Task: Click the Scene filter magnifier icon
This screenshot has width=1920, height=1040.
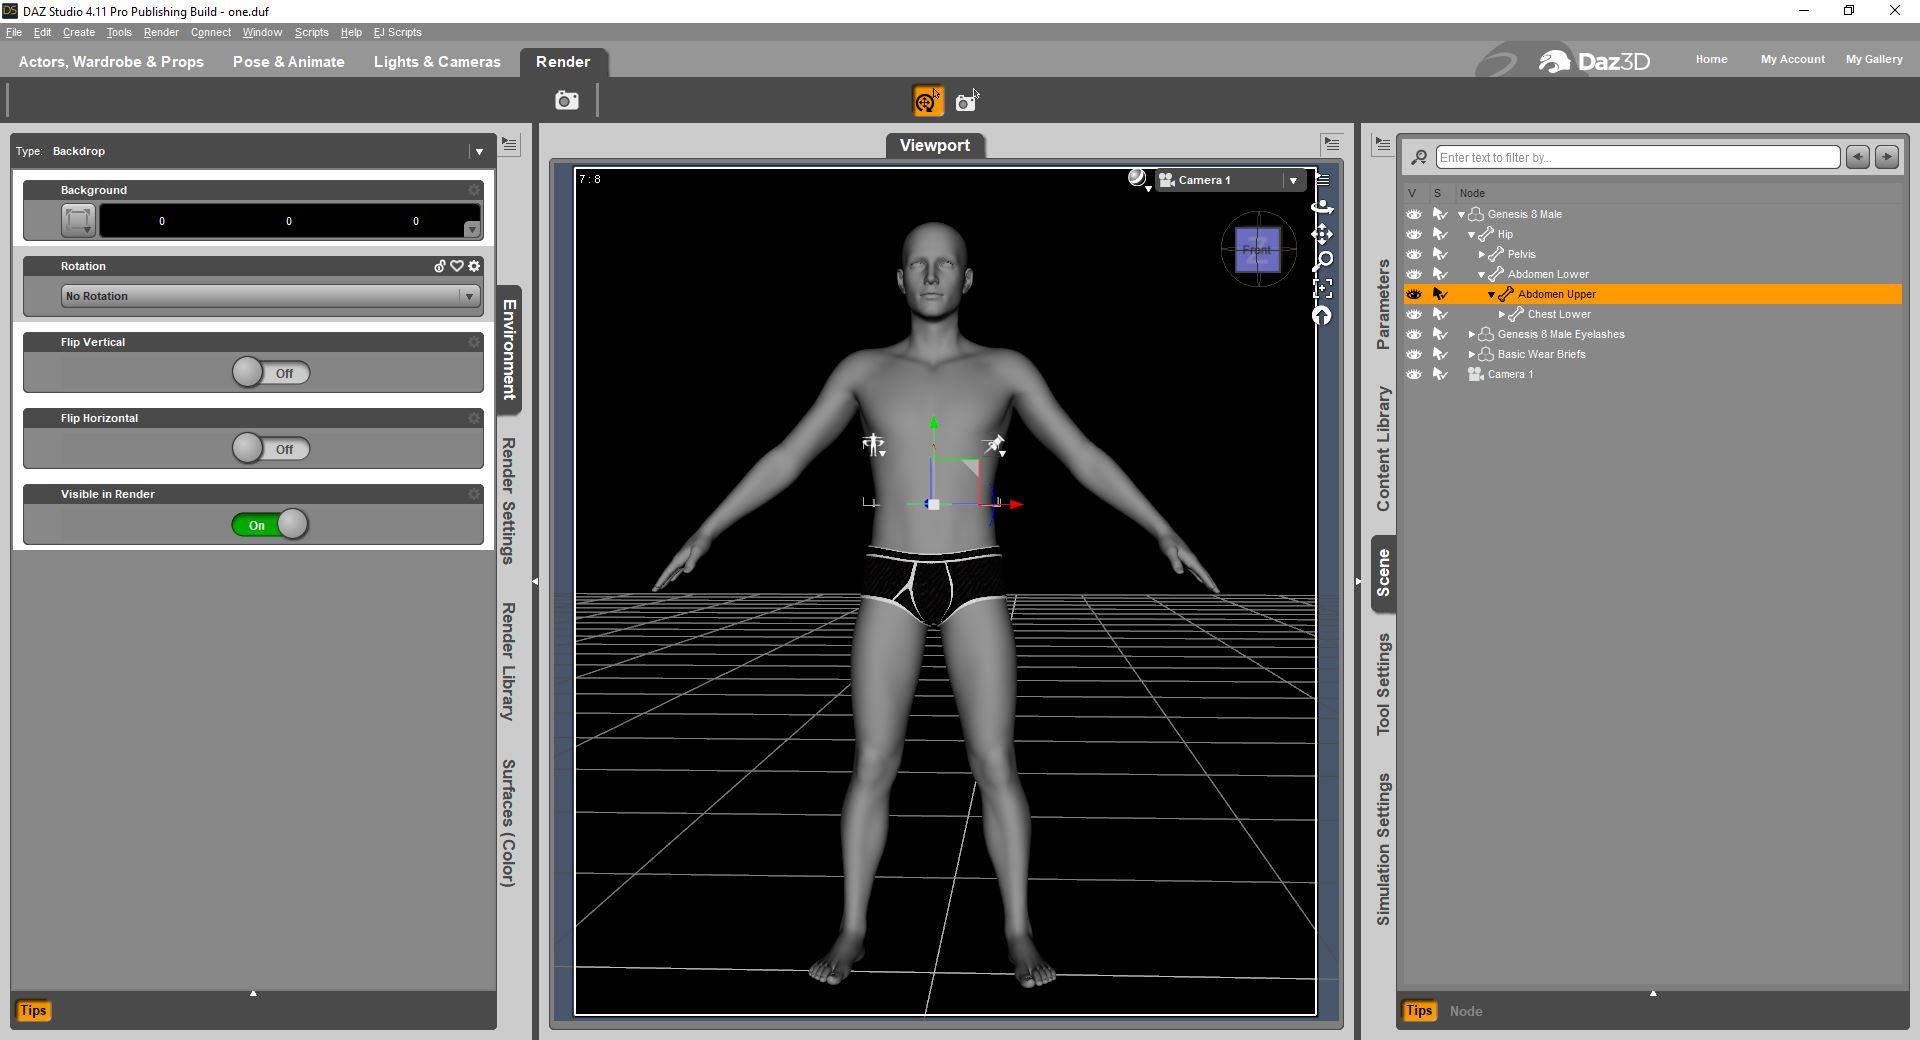Action: coord(1418,157)
